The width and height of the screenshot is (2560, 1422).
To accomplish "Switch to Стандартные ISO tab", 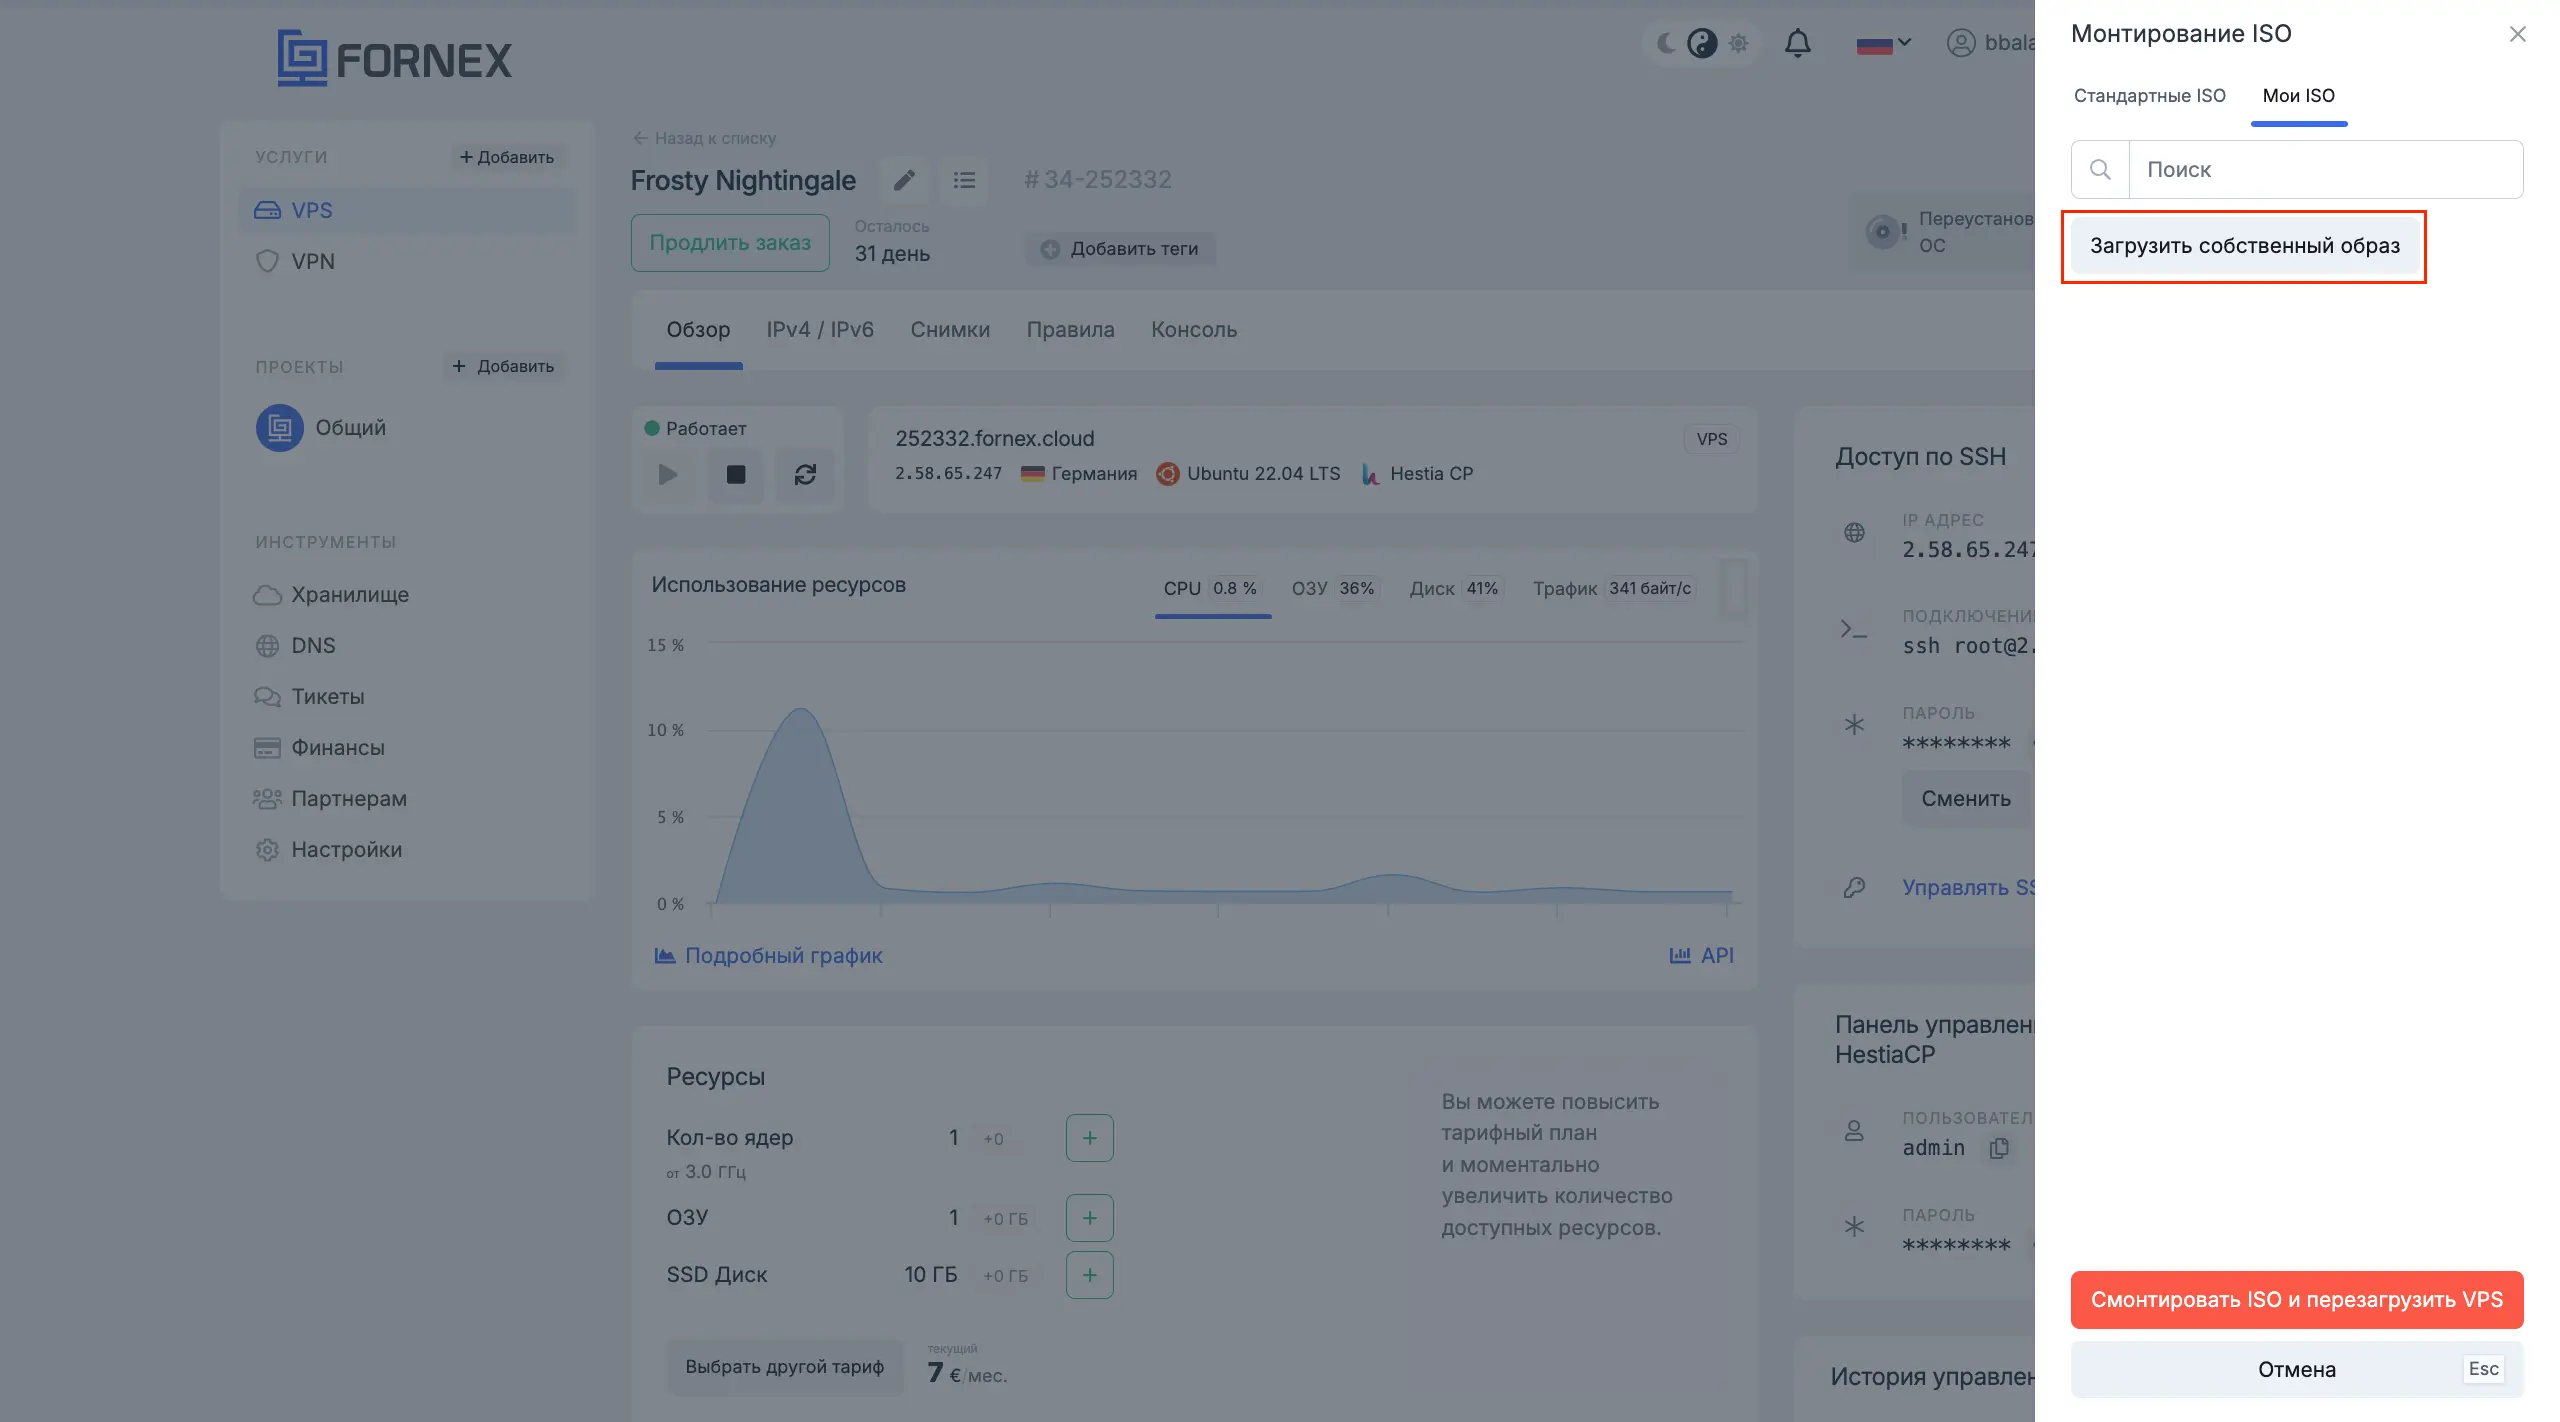I will [2149, 96].
